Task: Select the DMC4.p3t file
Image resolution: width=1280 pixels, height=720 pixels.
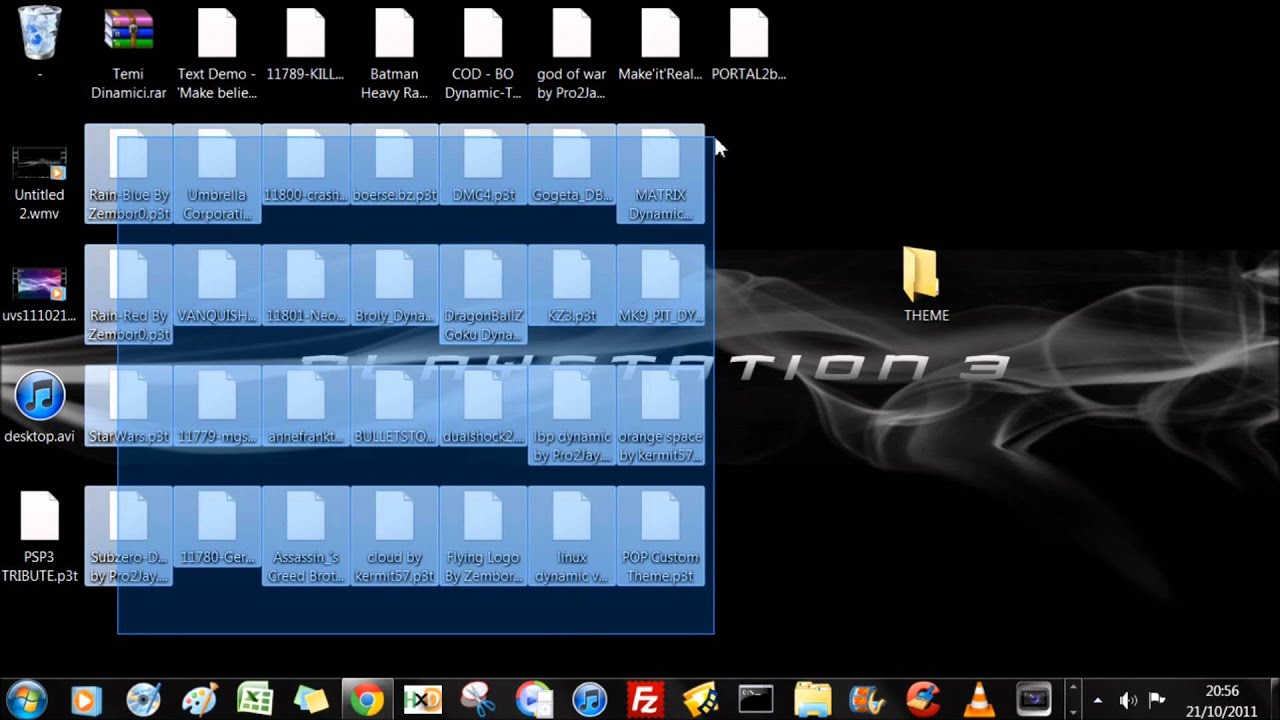Action: coord(483,165)
